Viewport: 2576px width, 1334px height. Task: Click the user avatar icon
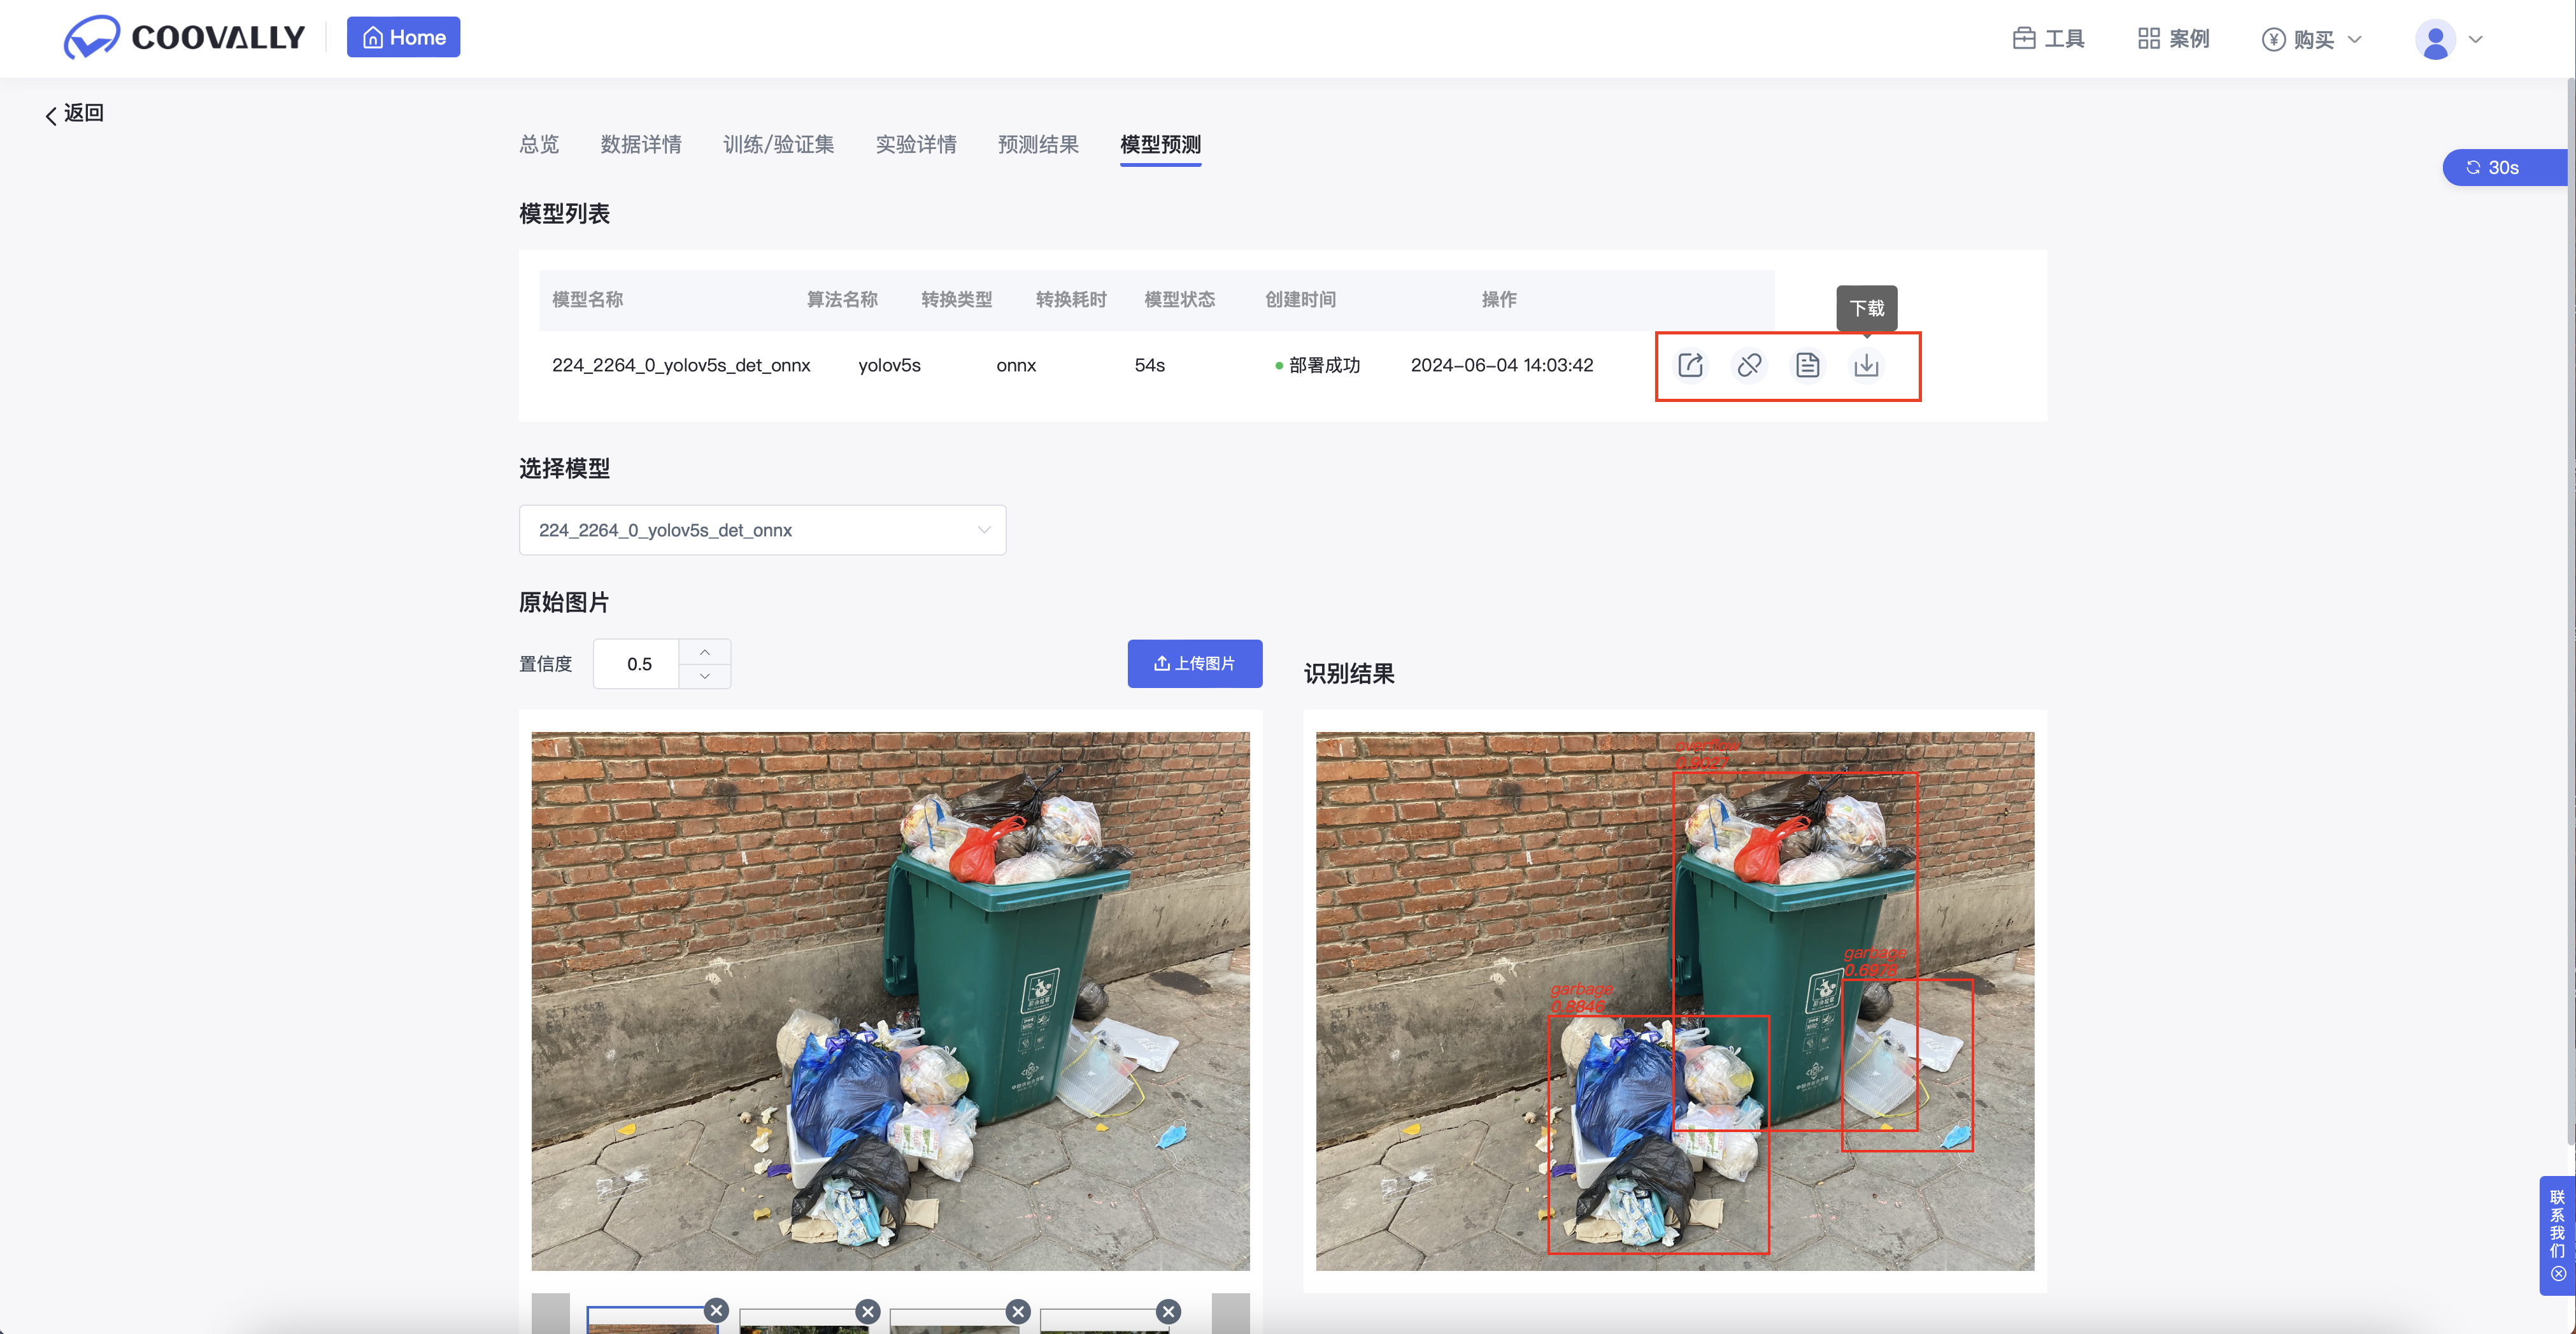pyautogui.click(x=2435, y=40)
